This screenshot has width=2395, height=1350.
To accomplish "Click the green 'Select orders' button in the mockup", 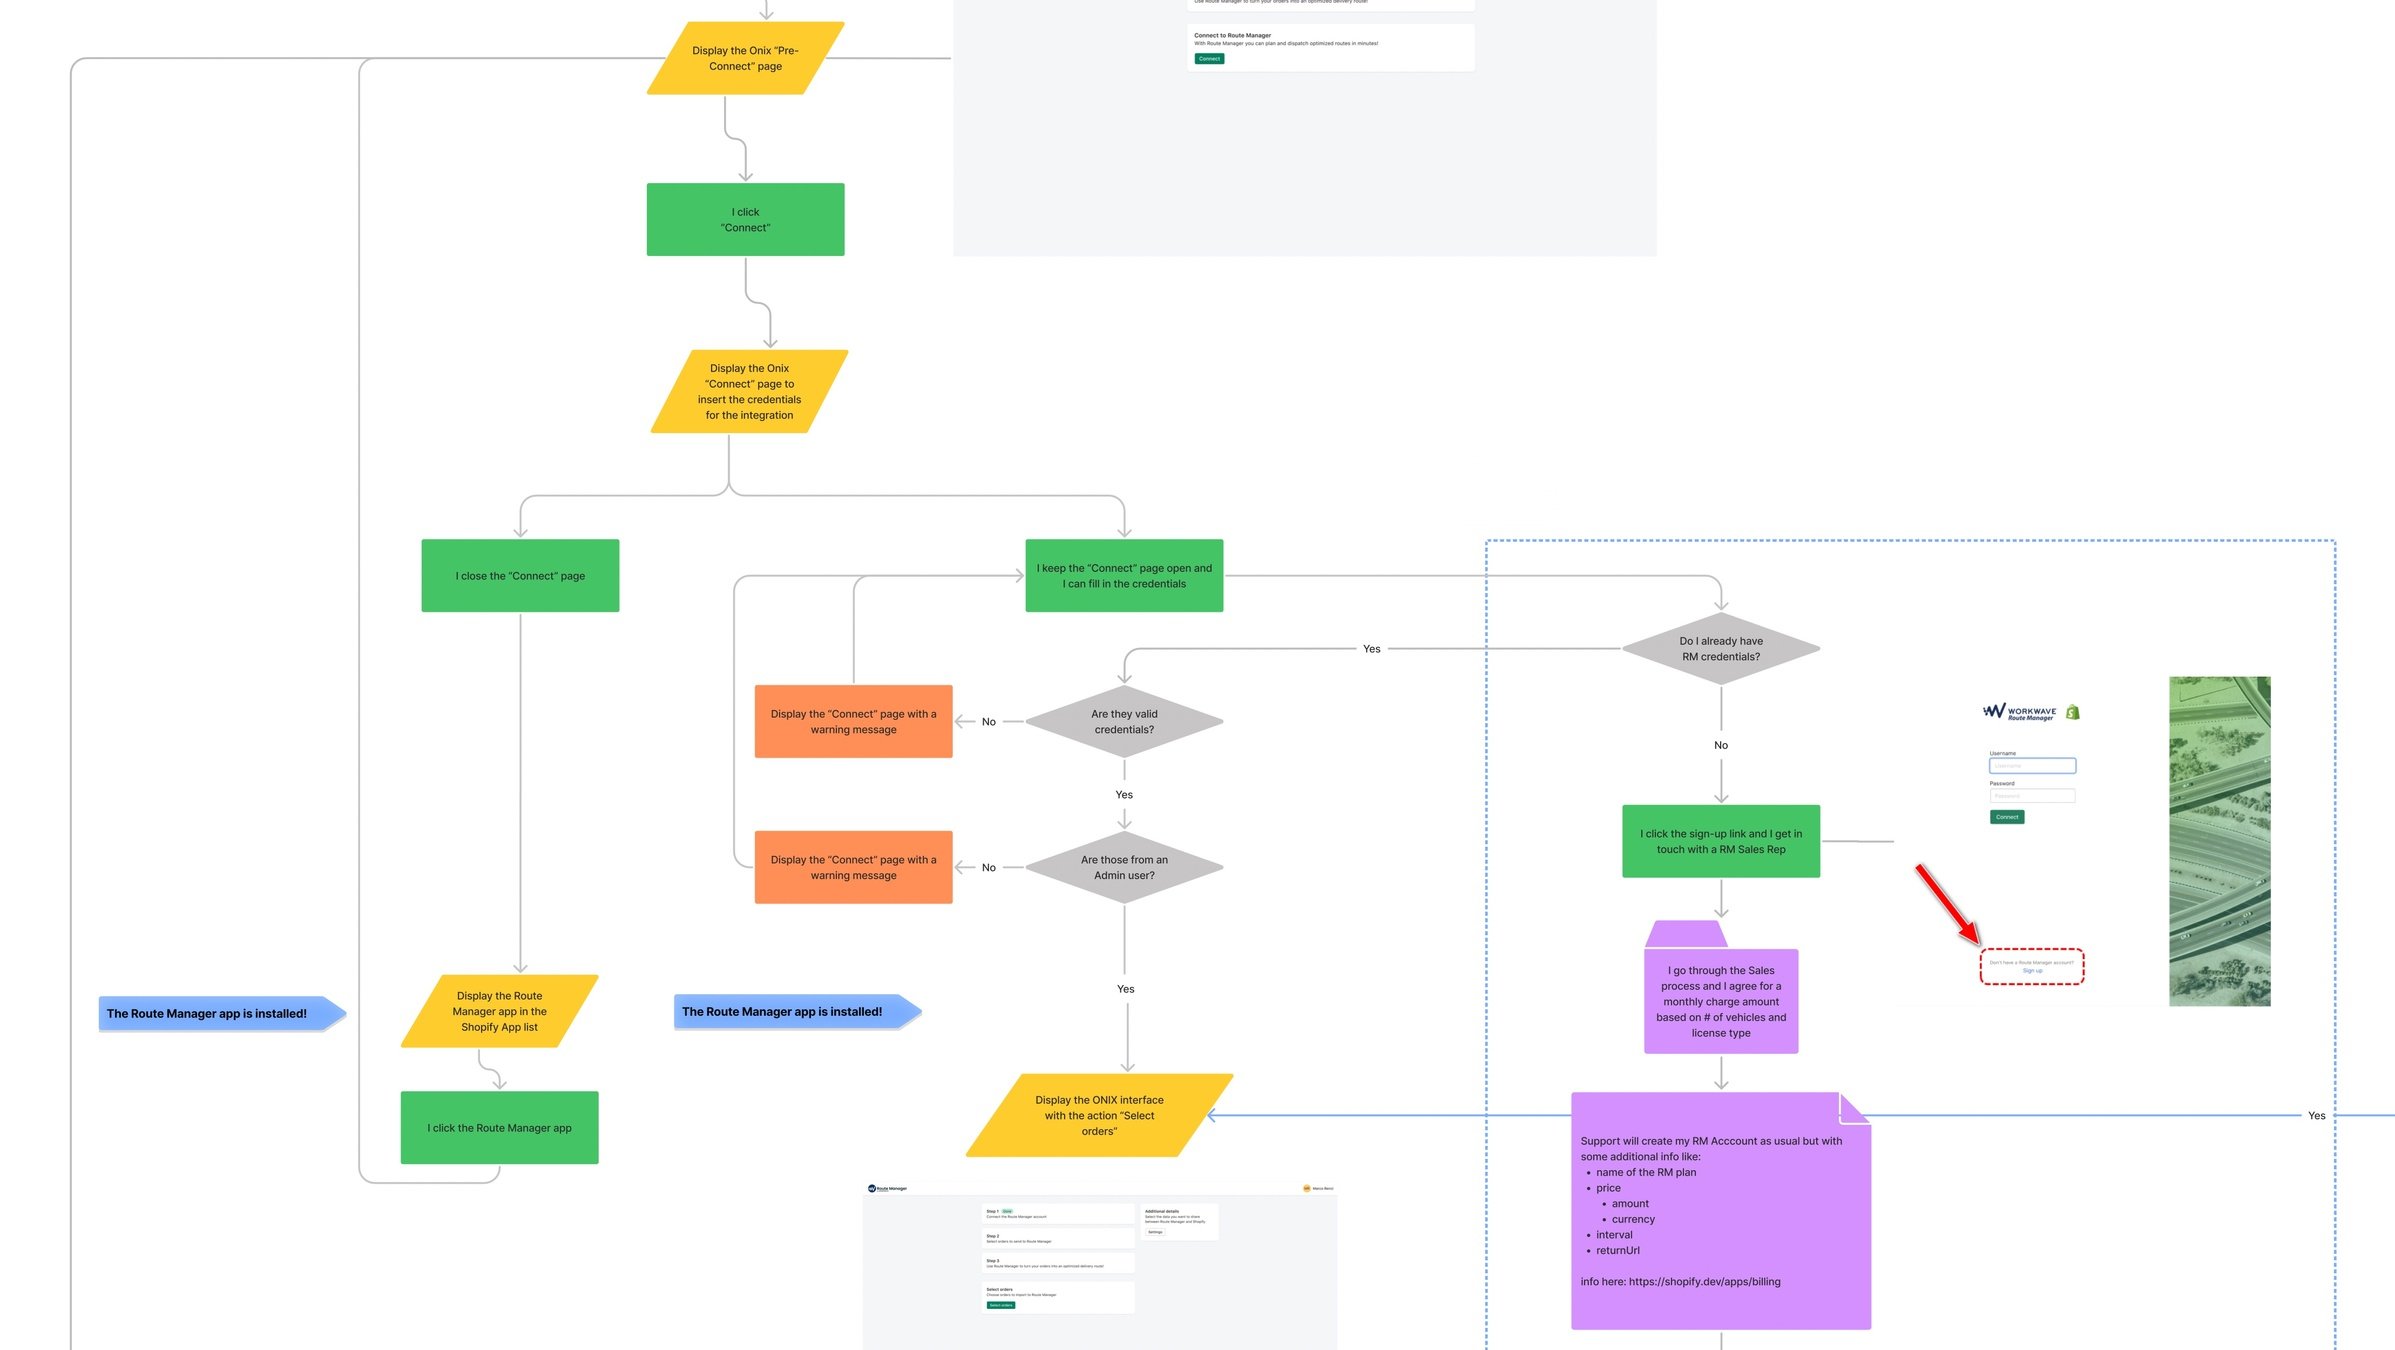I will click(x=1000, y=1305).
